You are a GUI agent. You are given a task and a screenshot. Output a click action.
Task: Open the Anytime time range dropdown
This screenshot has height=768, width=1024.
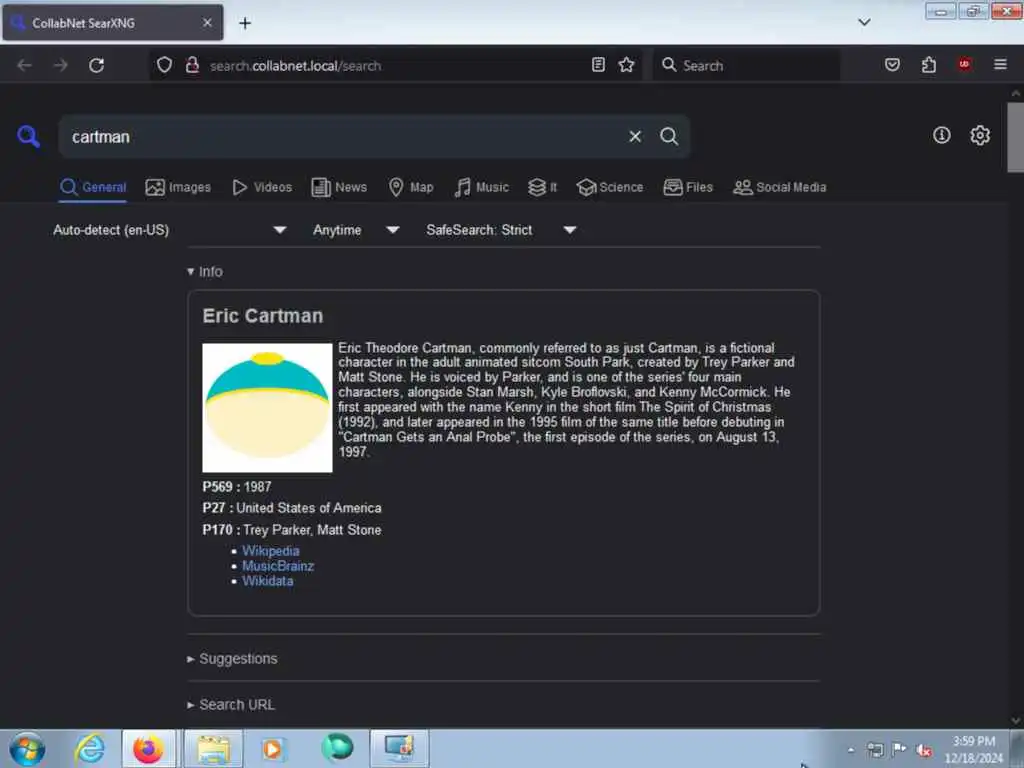[356, 230]
